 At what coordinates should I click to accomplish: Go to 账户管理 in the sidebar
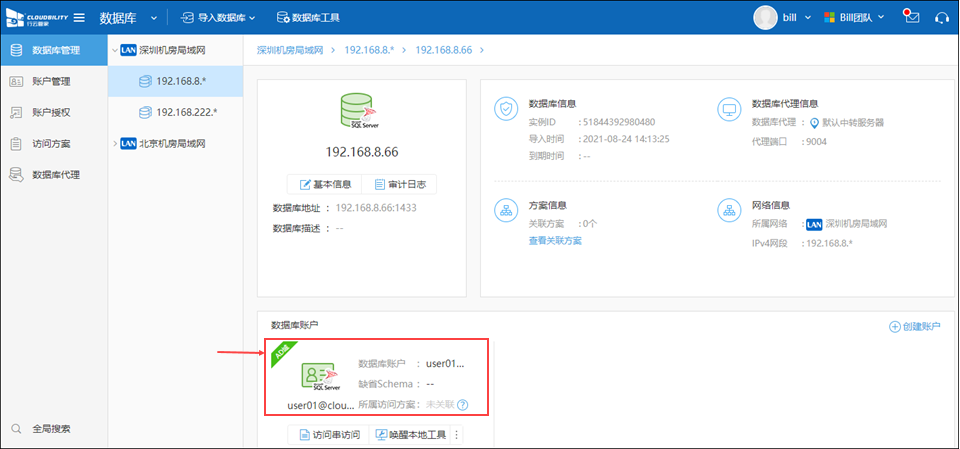(51, 80)
